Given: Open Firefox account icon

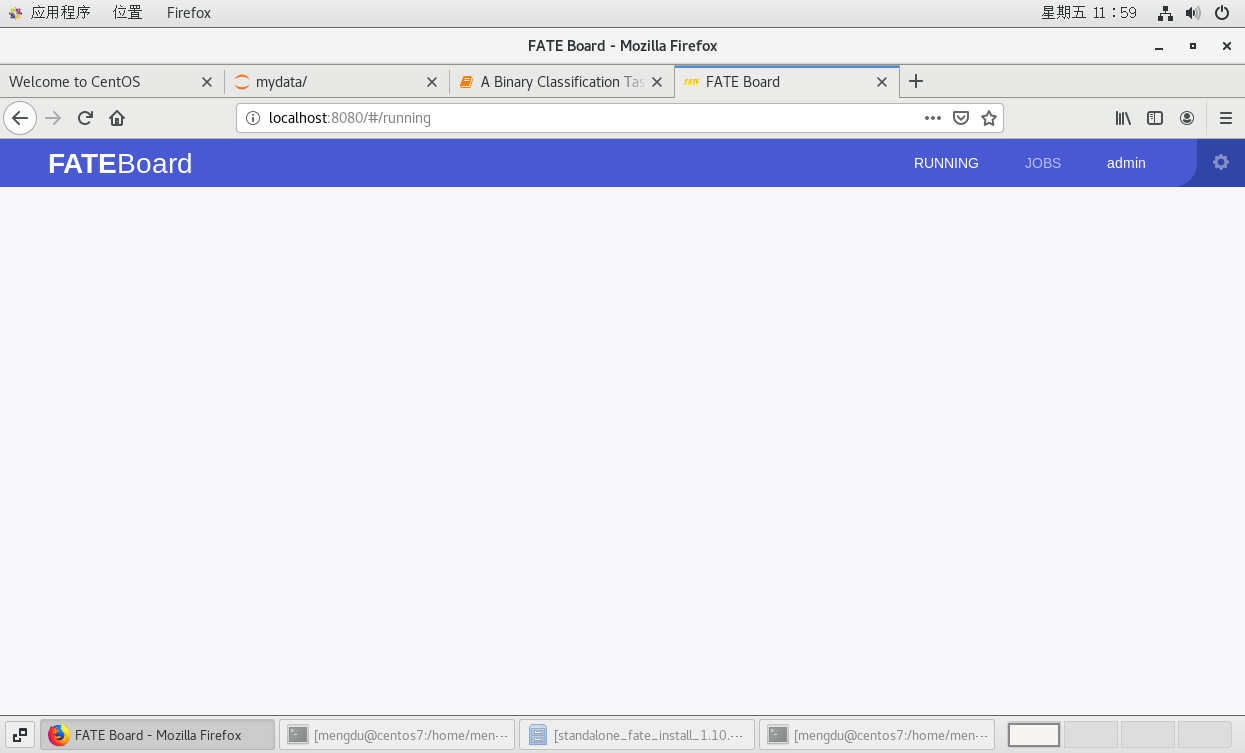Looking at the screenshot, I should pos(1187,118).
